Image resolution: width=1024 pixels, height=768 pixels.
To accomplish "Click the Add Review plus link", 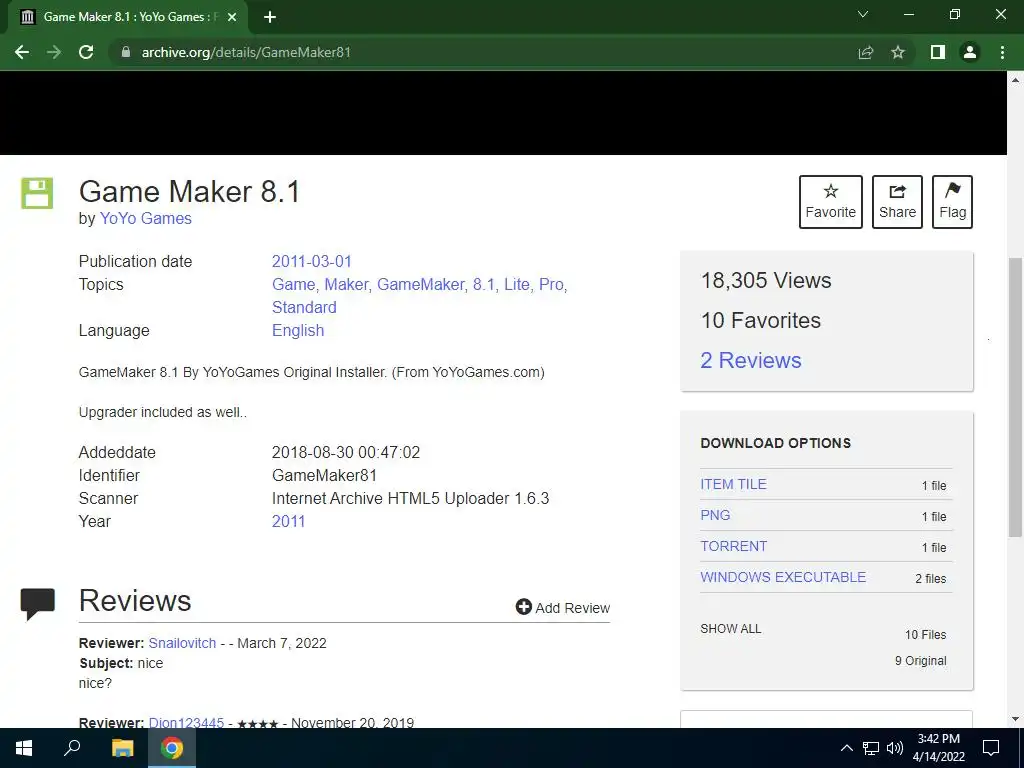I will coord(563,607).
